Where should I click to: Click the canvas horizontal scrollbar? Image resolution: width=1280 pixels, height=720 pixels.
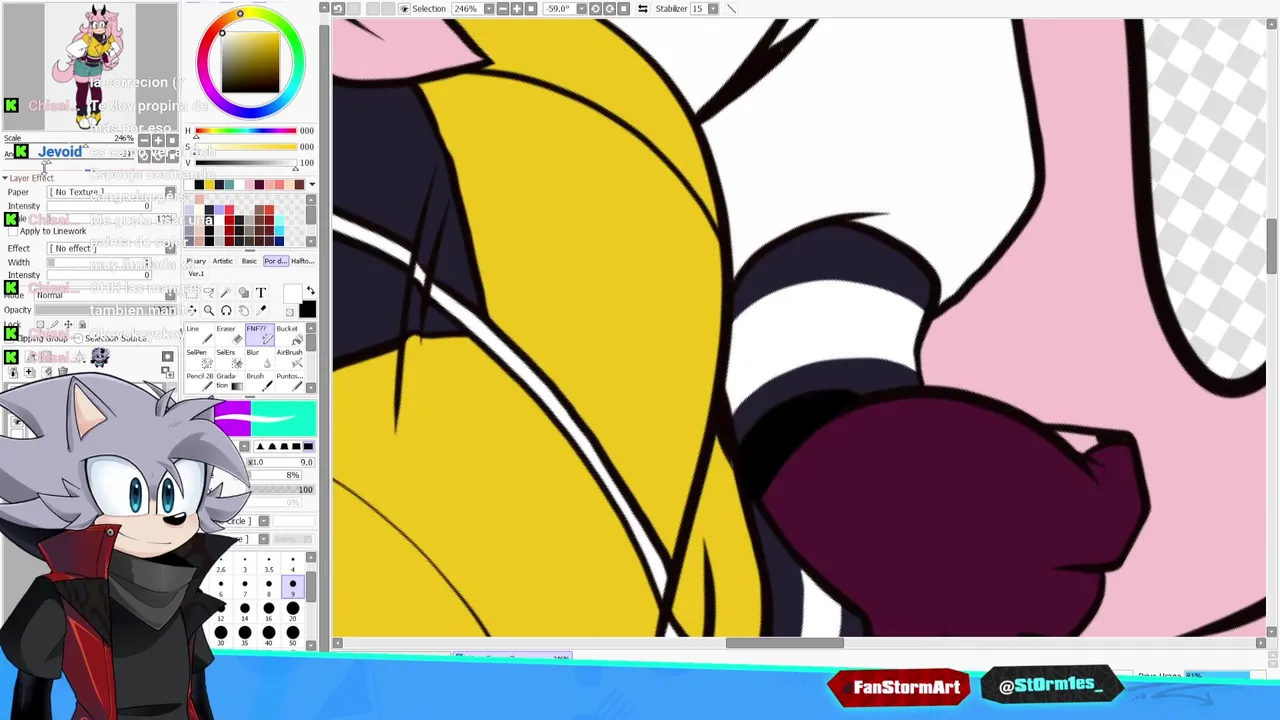784,643
